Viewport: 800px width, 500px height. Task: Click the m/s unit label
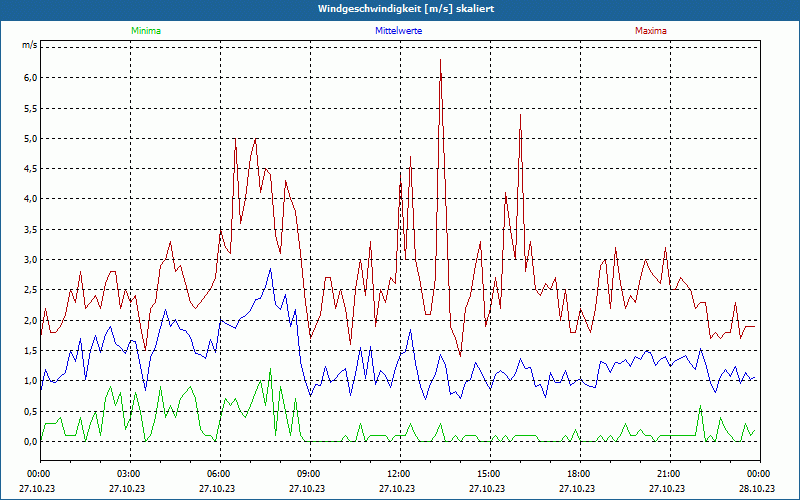pos(29,46)
